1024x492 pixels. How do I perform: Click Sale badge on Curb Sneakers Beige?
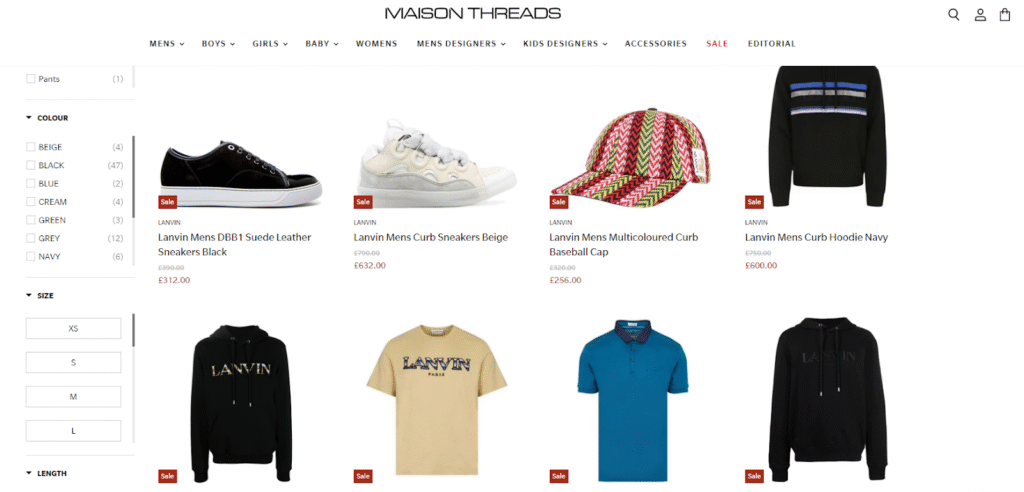pyautogui.click(x=363, y=202)
